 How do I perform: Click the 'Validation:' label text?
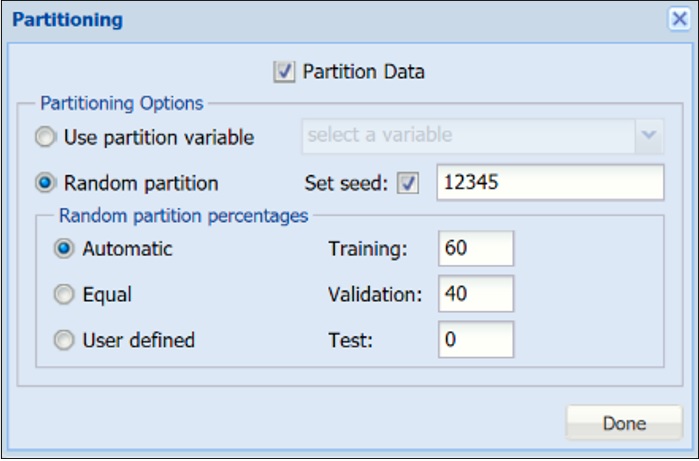pos(375,295)
